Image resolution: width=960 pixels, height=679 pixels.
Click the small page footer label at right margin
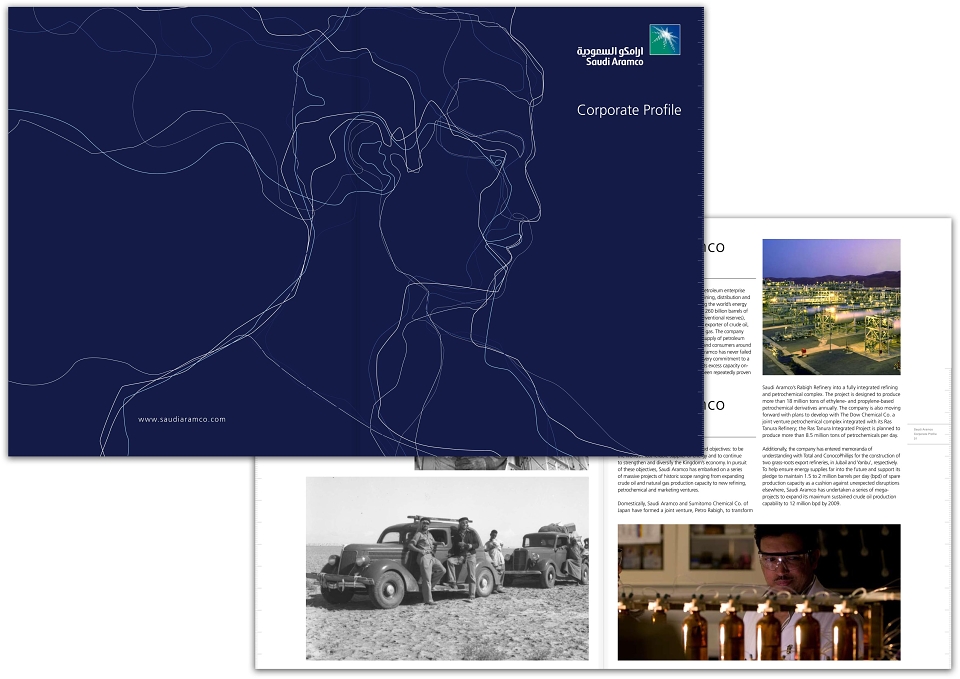[925, 433]
